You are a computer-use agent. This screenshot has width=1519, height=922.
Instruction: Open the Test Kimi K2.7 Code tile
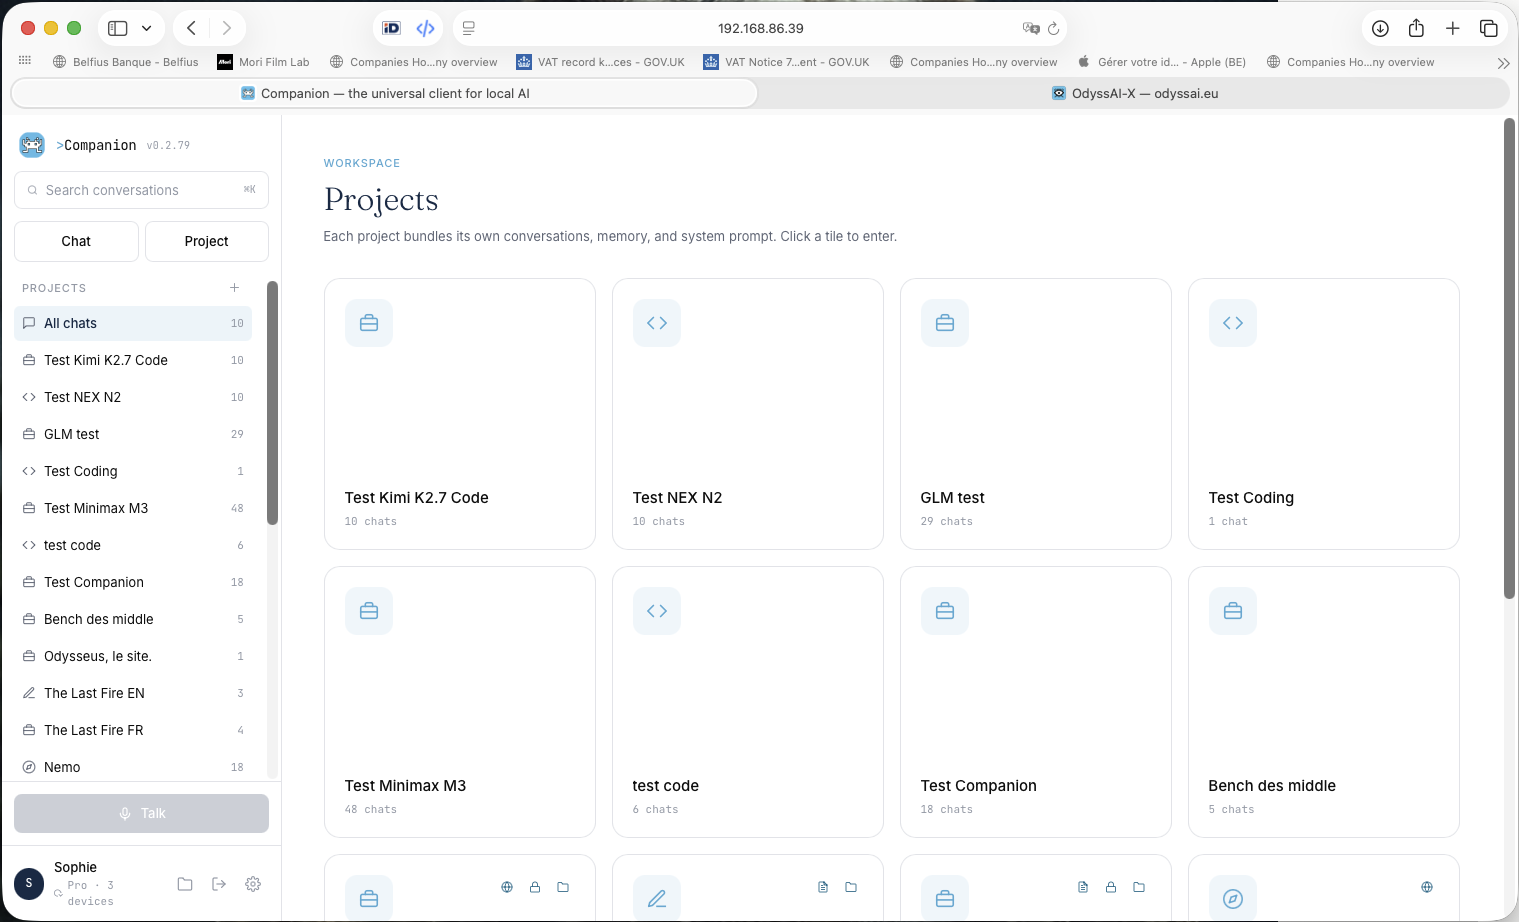click(460, 414)
